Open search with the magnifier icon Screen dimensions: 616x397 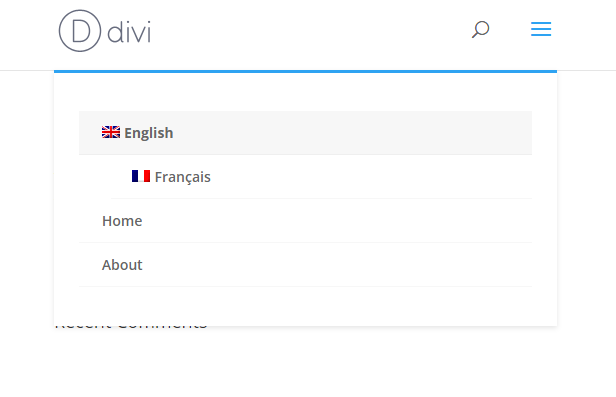click(480, 29)
